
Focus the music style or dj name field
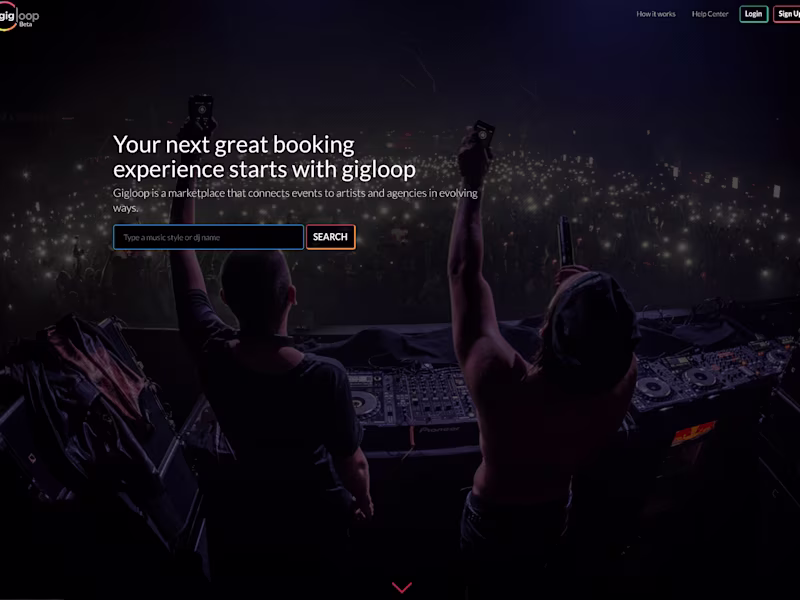[x=208, y=237]
